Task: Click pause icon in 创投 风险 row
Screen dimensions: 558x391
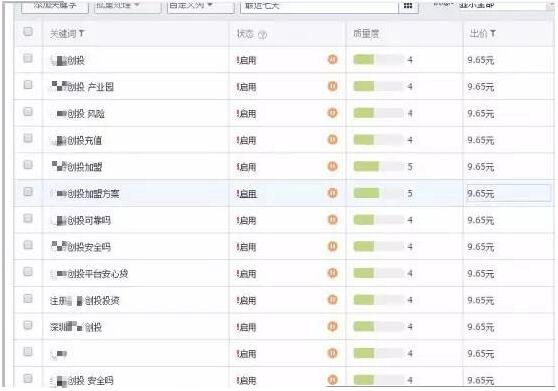Action: click(332, 113)
